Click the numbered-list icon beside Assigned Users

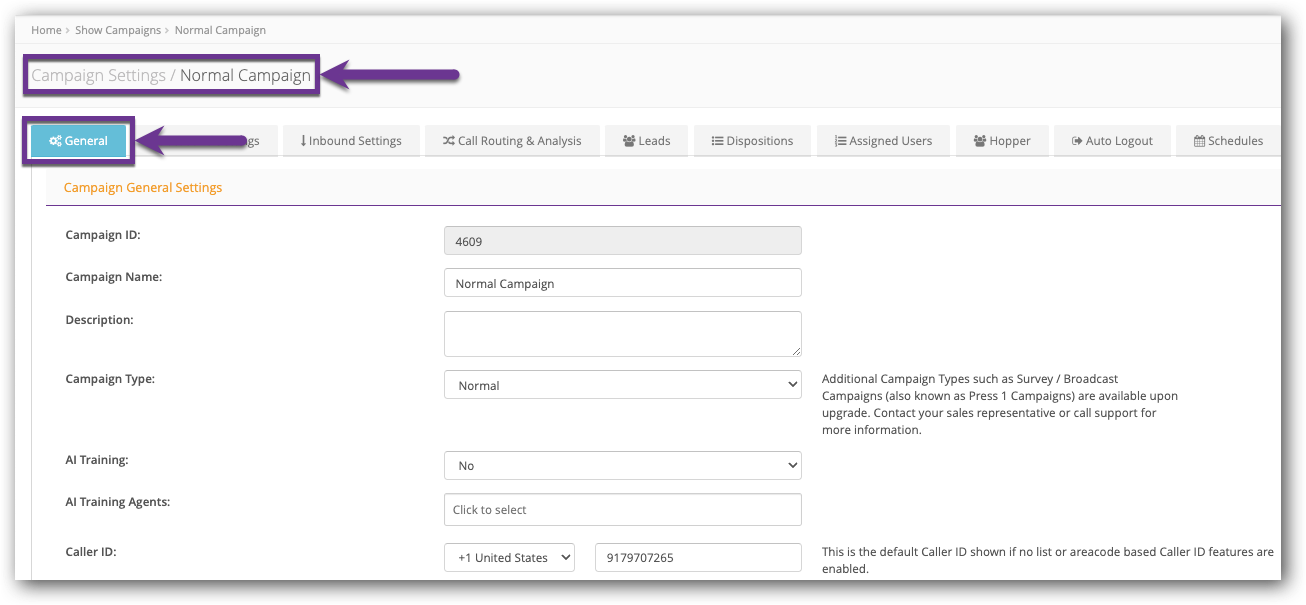point(840,141)
